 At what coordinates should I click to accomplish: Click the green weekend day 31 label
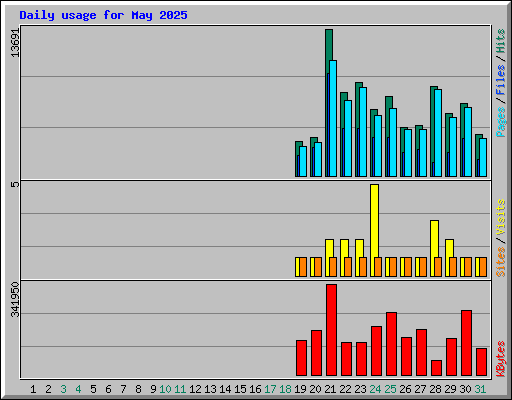[x=480, y=389]
